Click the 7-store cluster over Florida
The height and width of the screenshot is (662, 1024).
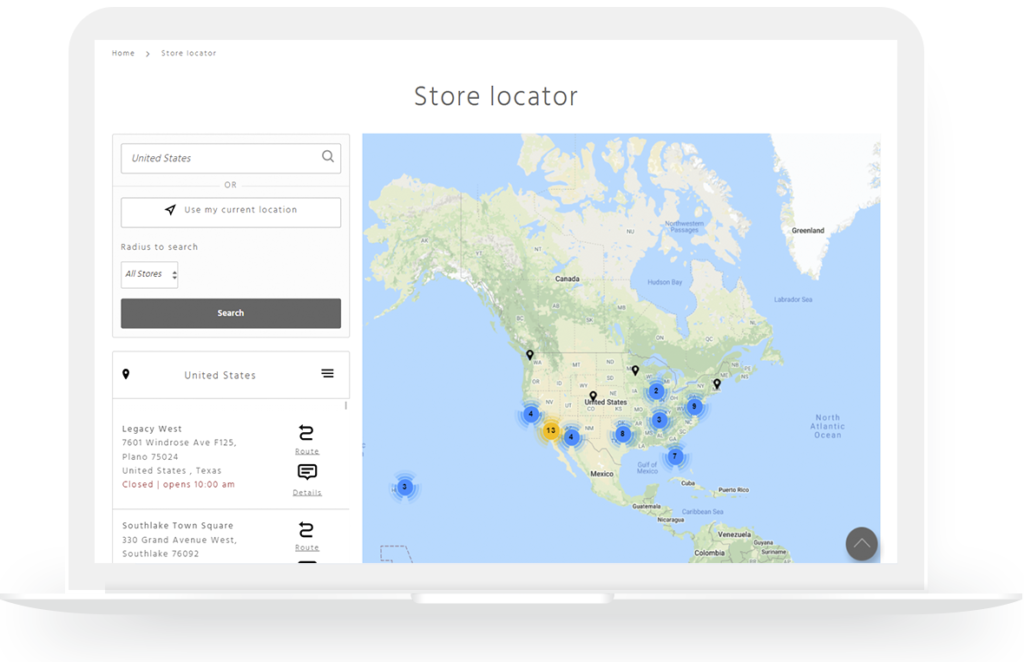675,457
